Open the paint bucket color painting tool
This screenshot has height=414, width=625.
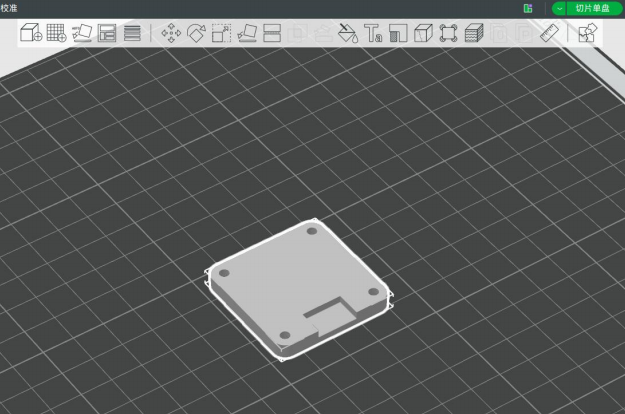(348, 33)
